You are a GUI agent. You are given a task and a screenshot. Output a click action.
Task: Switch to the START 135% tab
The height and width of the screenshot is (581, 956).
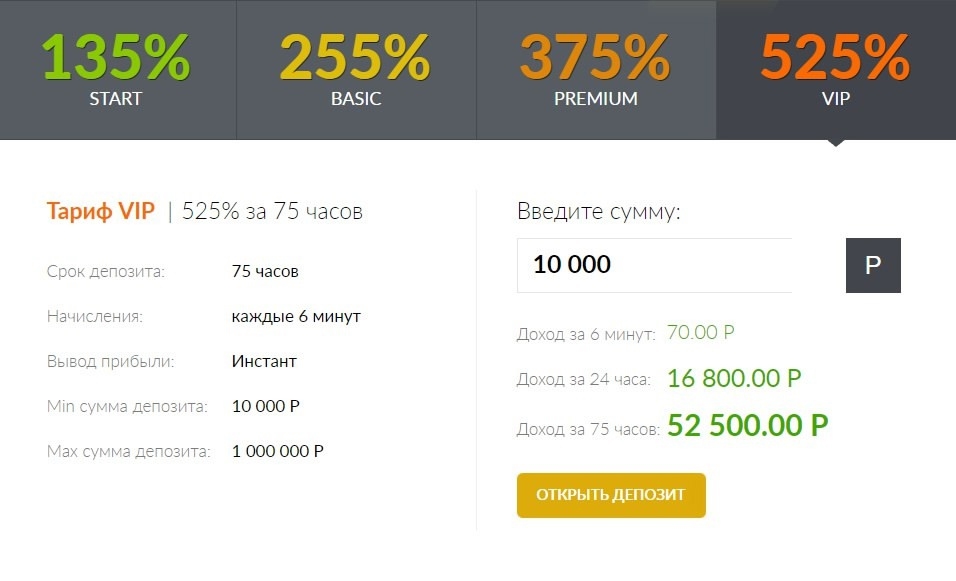[117, 69]
